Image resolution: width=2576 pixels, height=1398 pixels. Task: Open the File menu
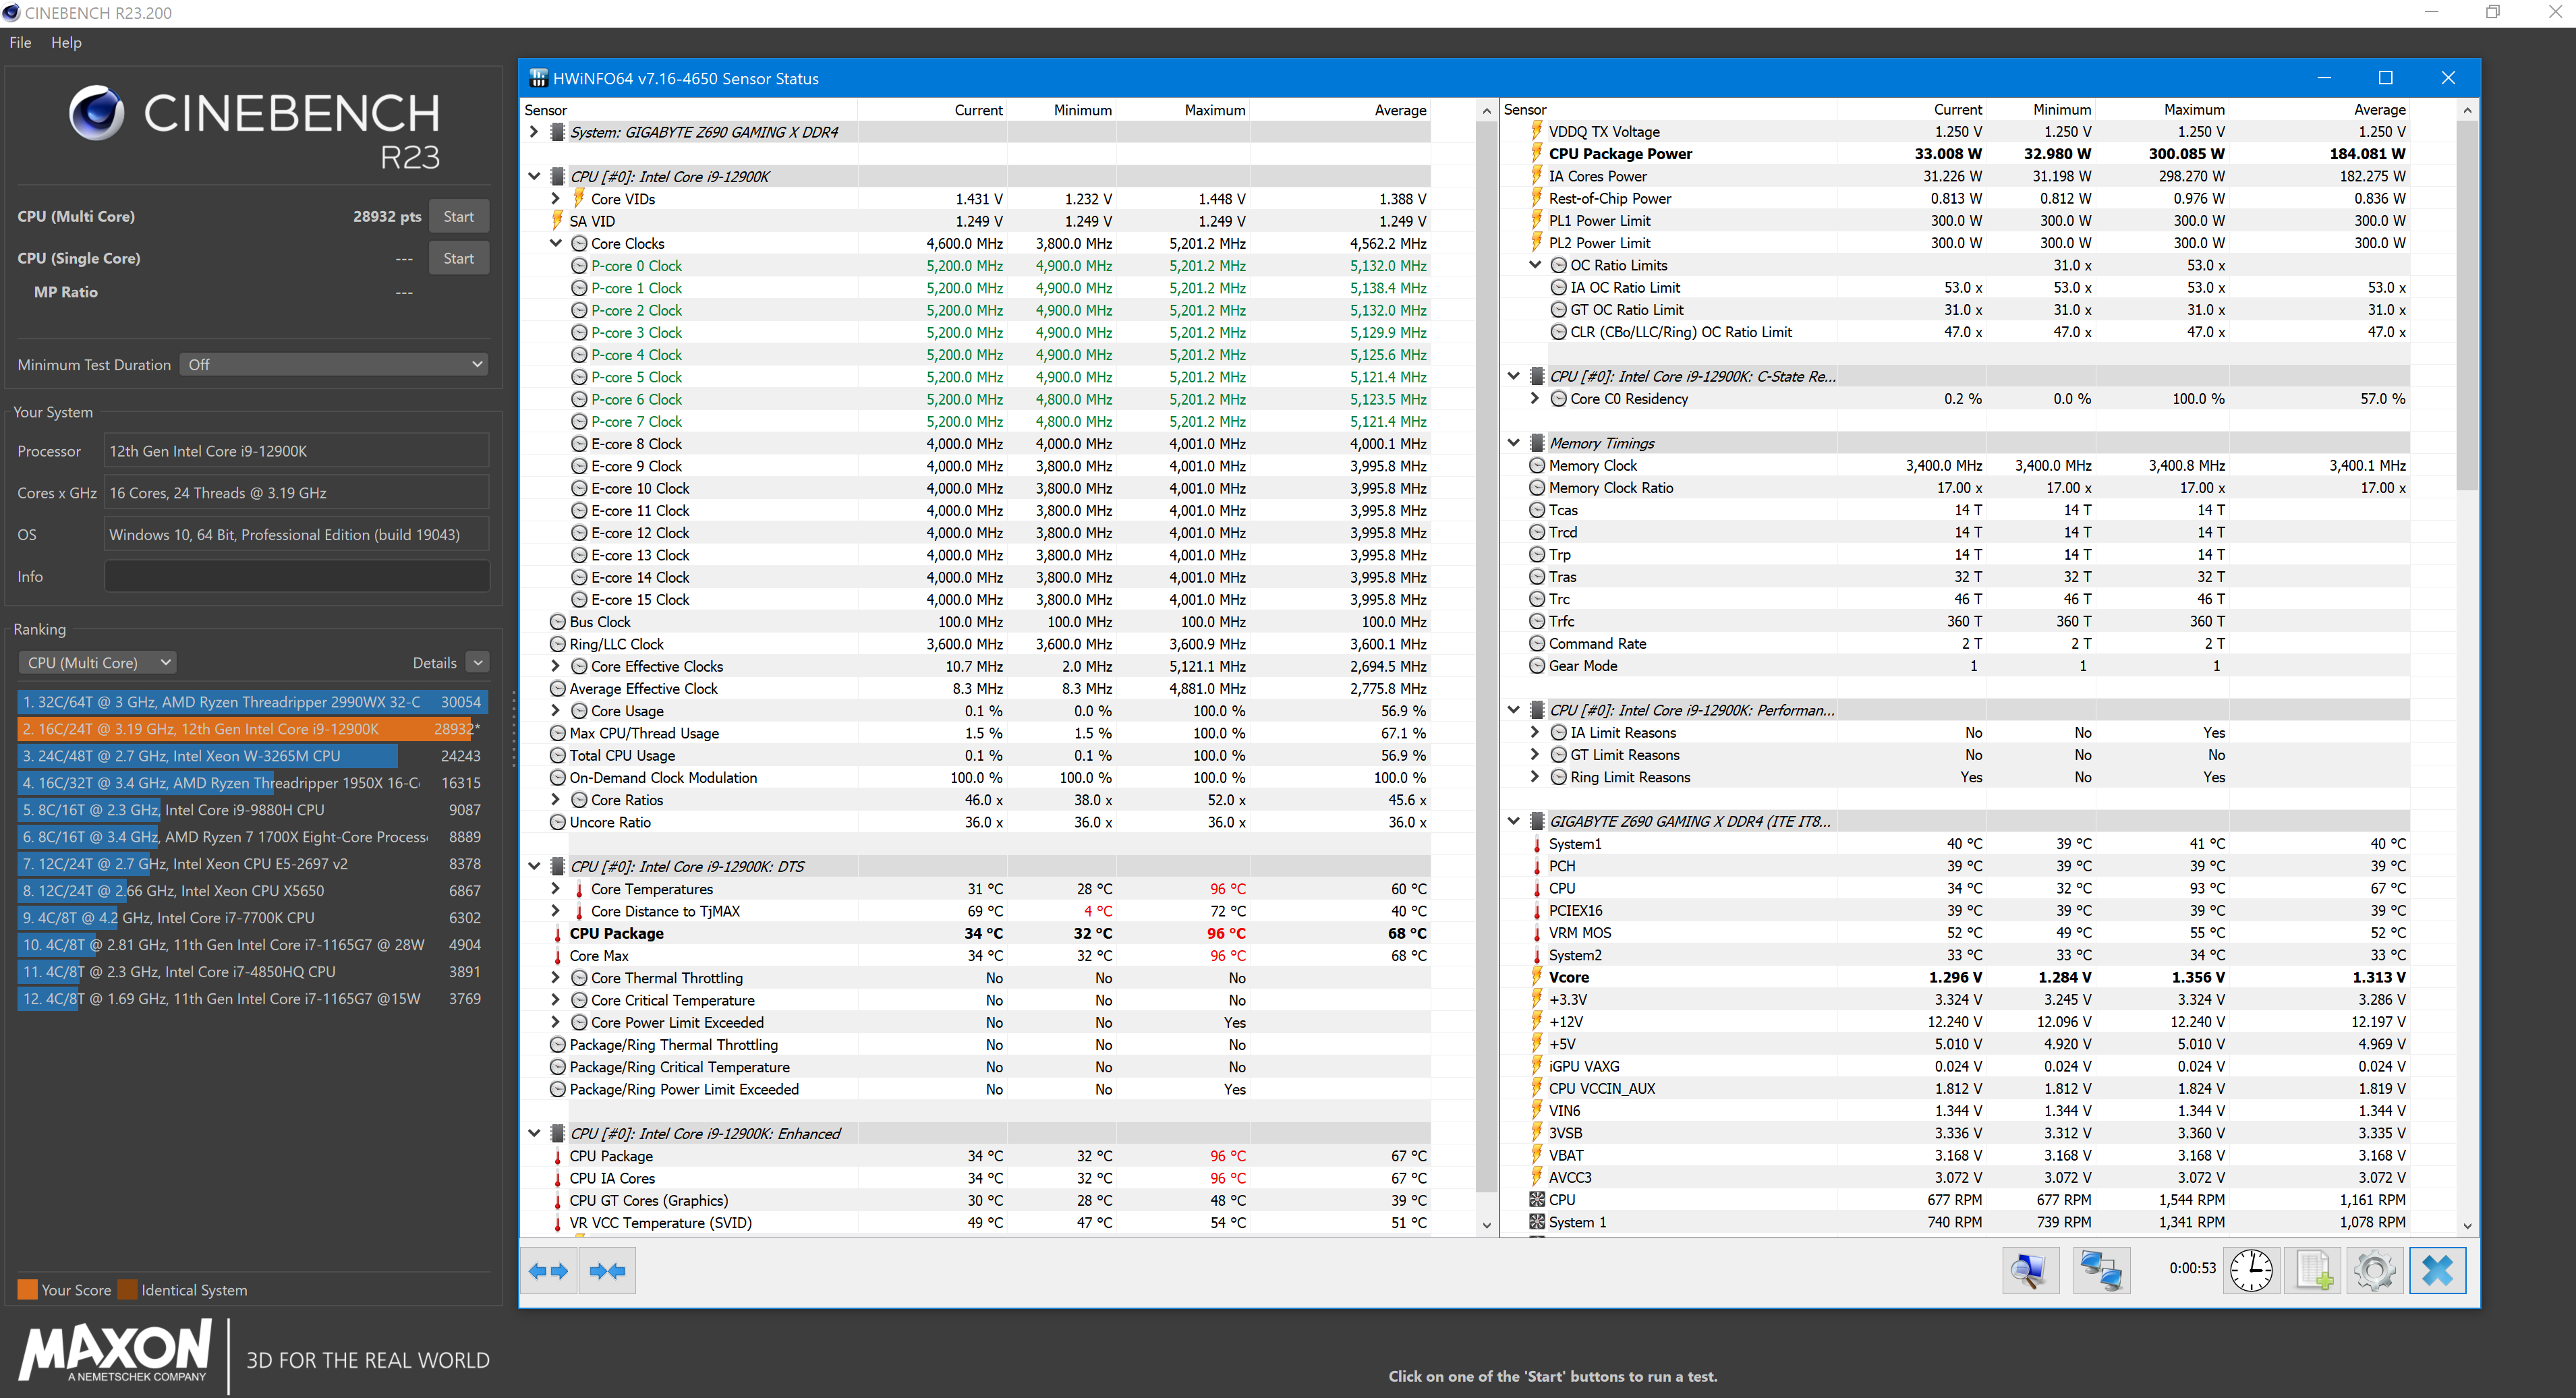(x=20, y=42)
